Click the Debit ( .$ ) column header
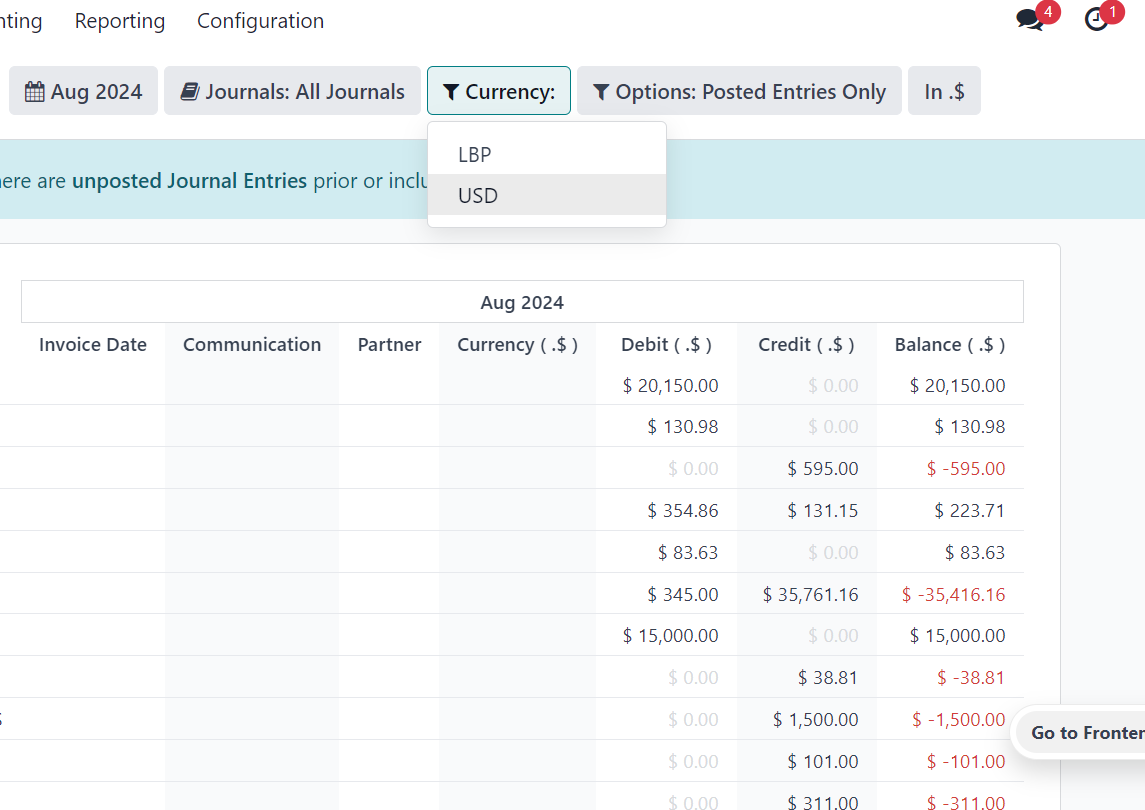This screenshot has height=810, width=1145. (666, 345)
